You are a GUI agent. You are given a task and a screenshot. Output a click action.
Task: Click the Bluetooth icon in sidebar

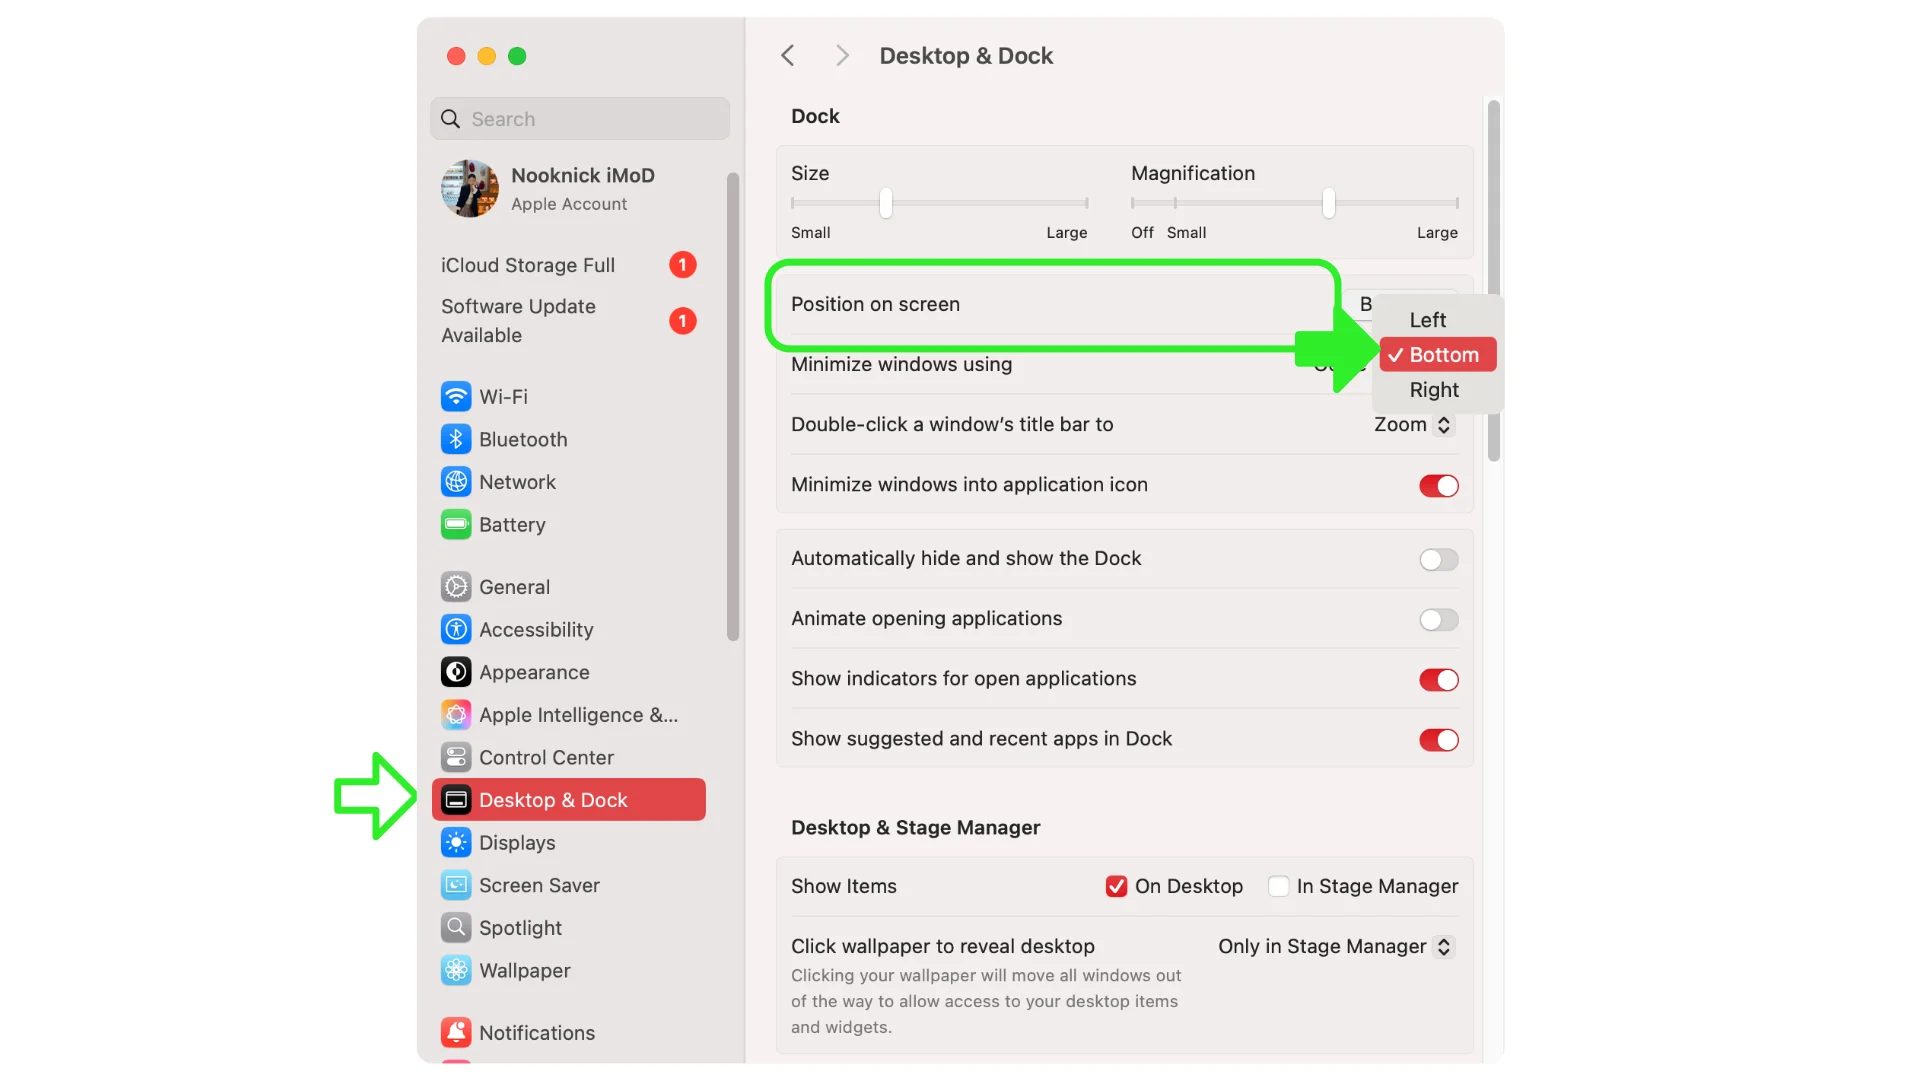coord(456,440)
